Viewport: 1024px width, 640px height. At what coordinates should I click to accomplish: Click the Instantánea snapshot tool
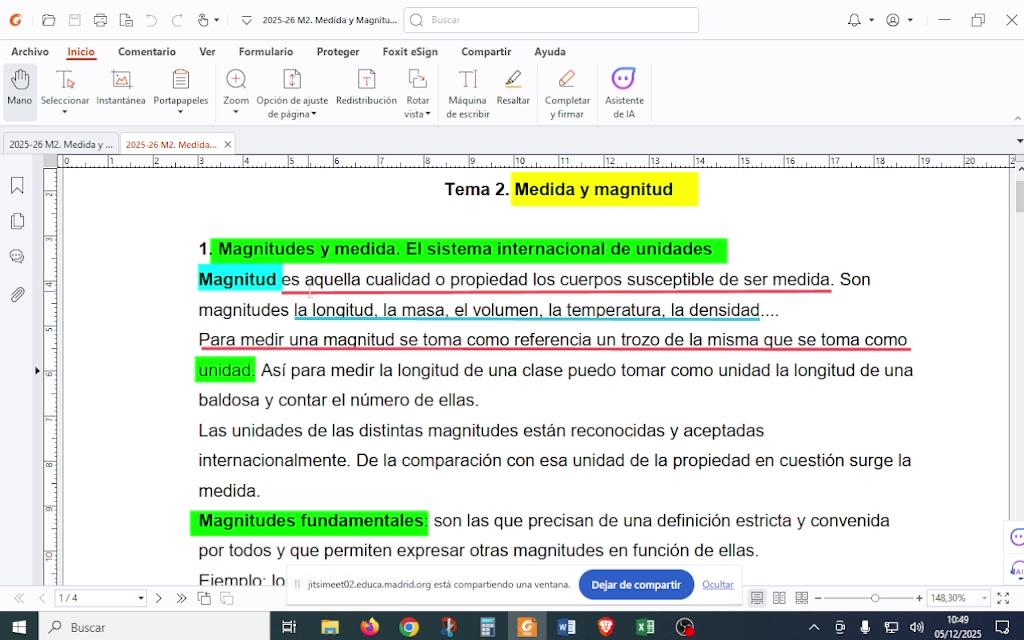[121, 88]
